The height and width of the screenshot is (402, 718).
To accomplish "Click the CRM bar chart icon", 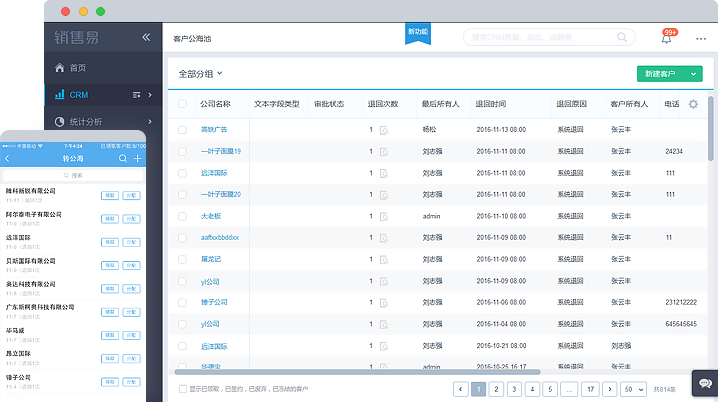I will click(60, 95).
